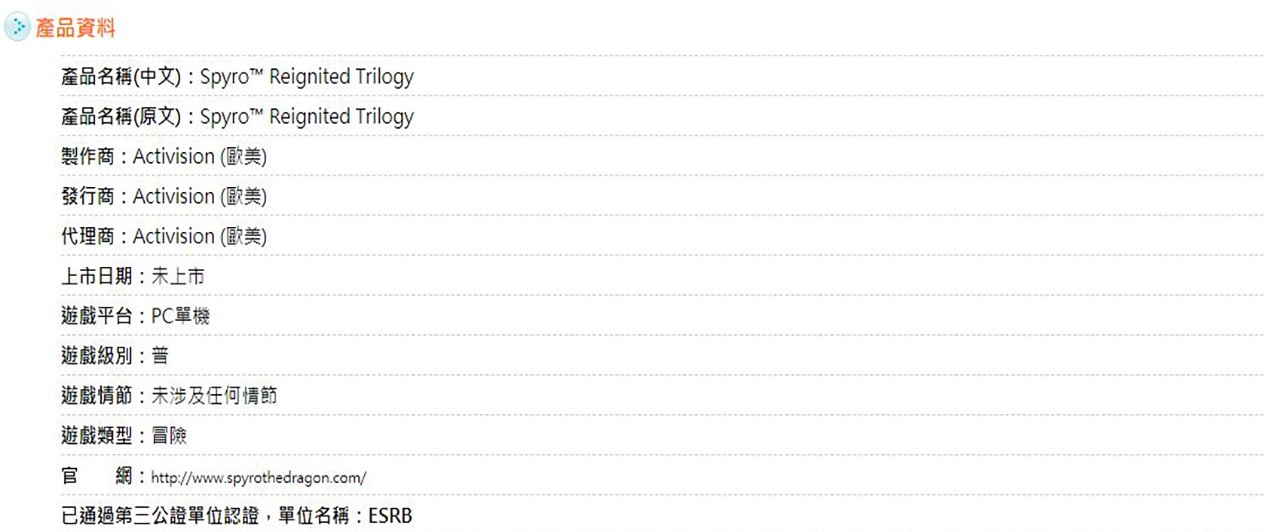Click the 未上市 release date value
Screen dimensions: 1264x532
click(178, 277)
